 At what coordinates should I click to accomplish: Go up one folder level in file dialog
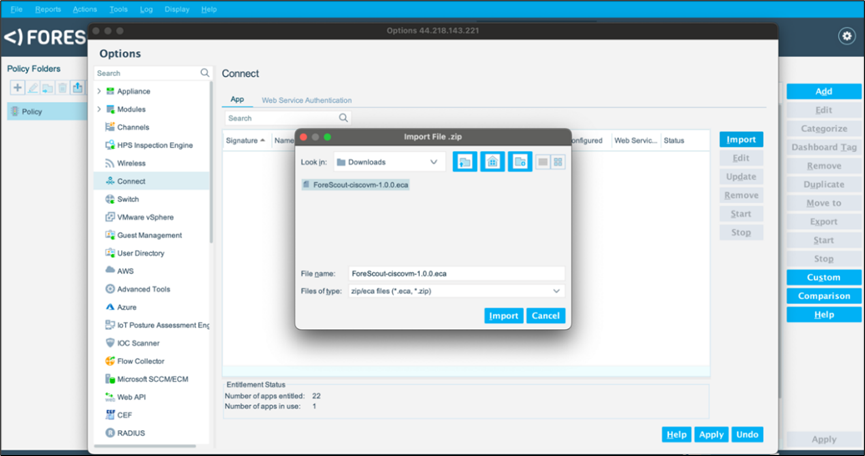[x=465, y=162]
